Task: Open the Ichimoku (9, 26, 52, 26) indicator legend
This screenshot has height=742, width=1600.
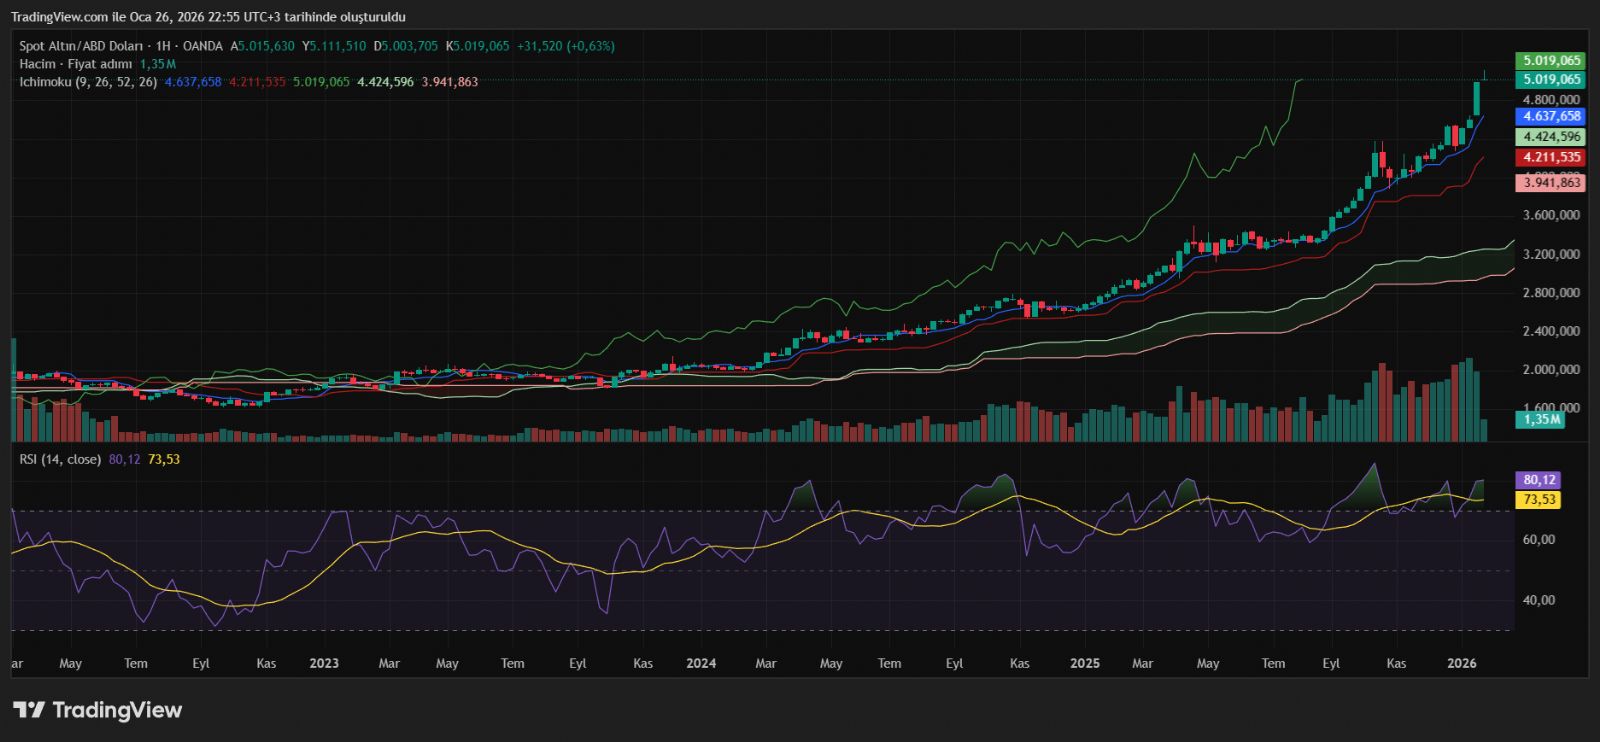Action: [x=88, y=82]
